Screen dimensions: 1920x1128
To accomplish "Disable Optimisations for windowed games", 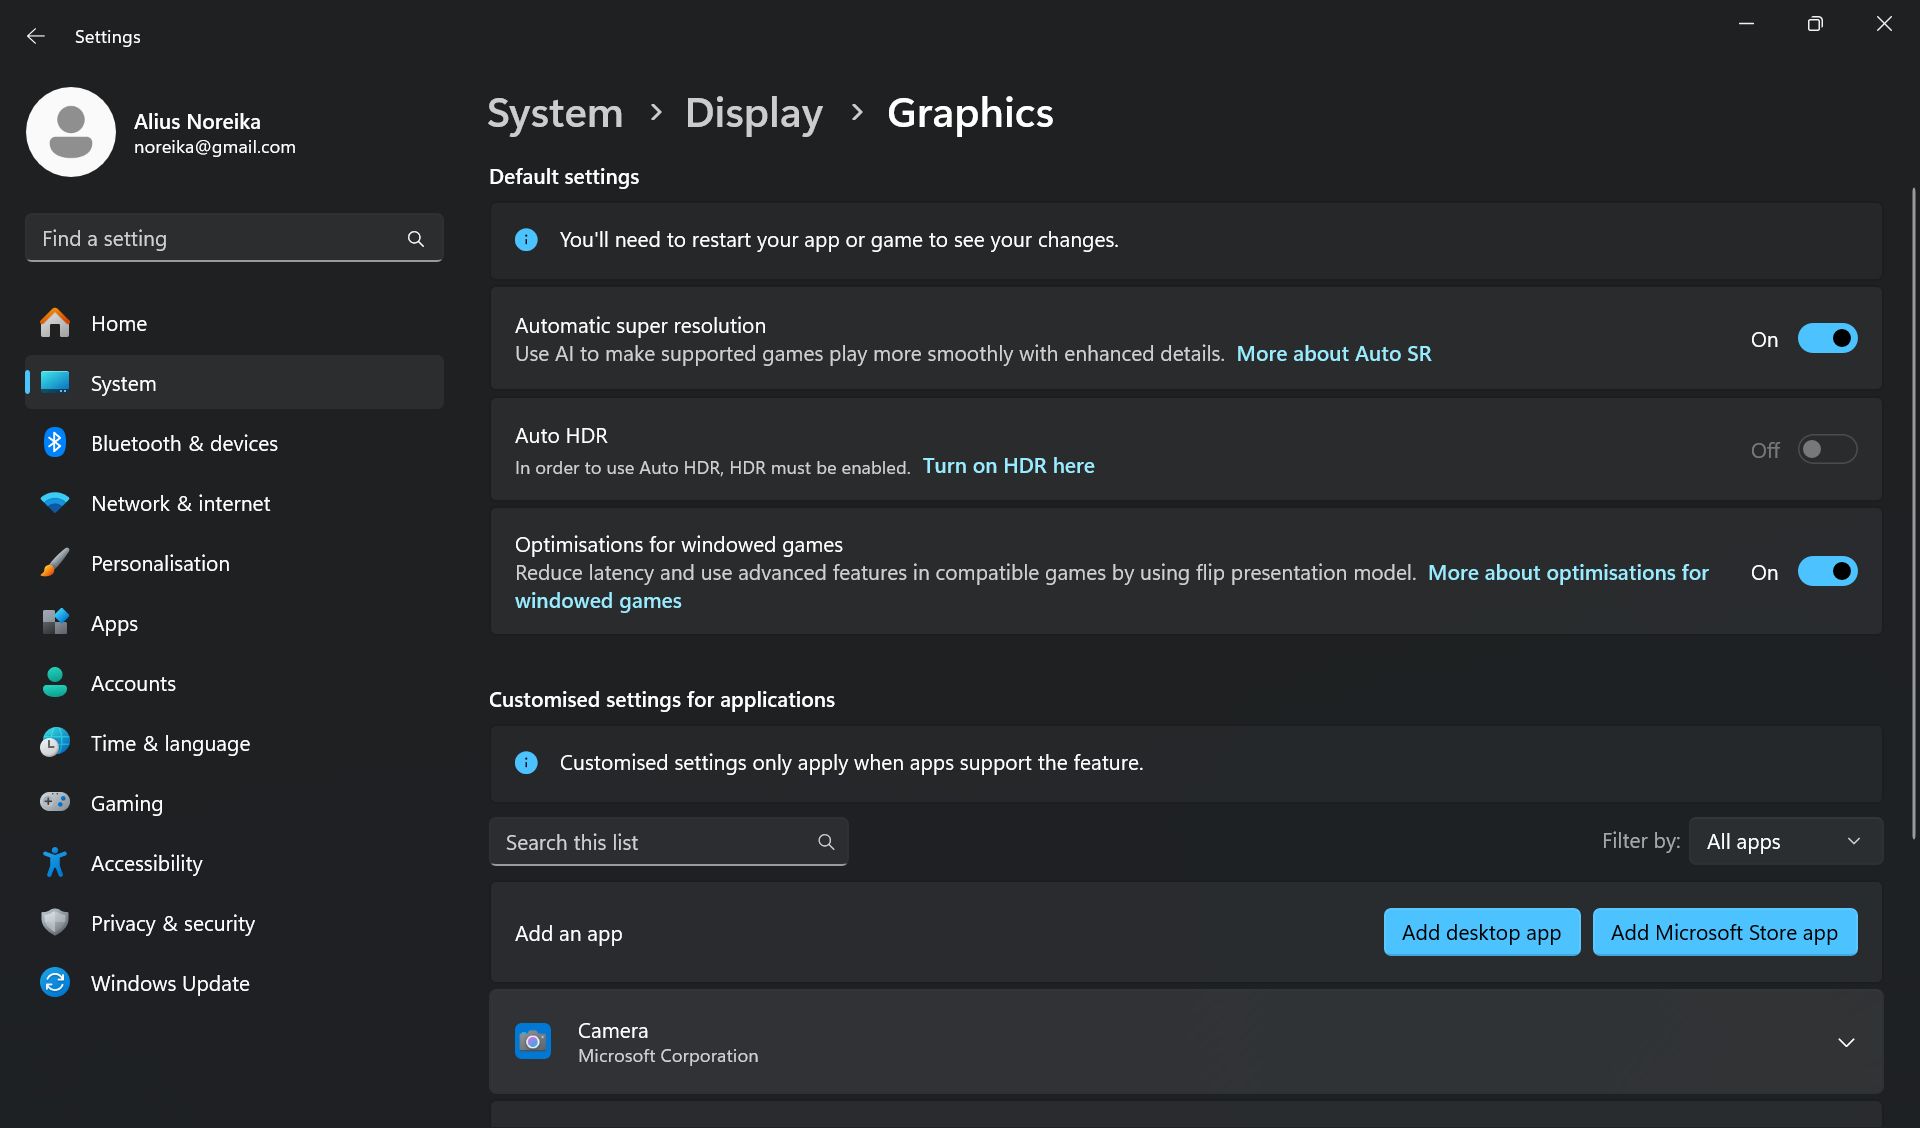I will tap(1827, 572).
